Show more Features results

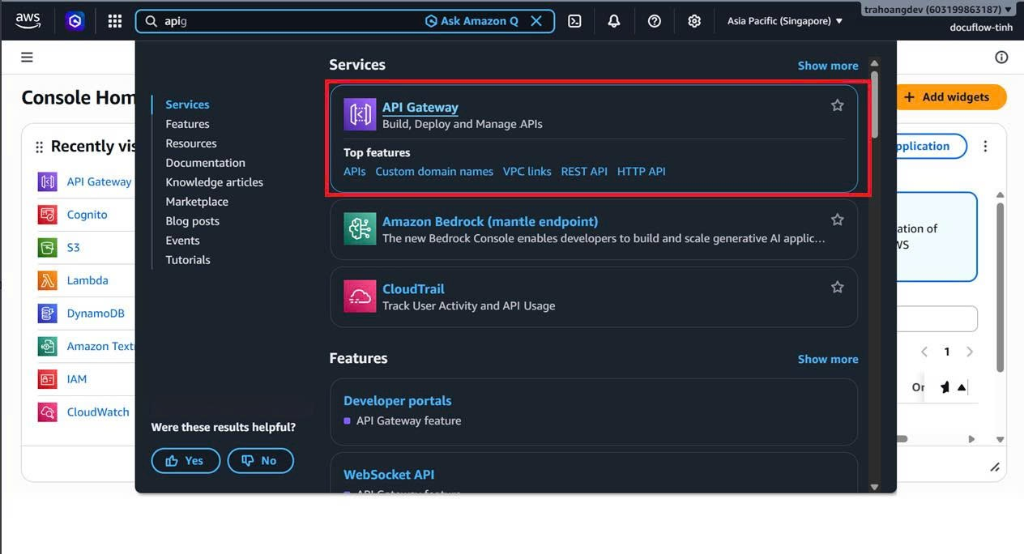click(x=827, y=359)
